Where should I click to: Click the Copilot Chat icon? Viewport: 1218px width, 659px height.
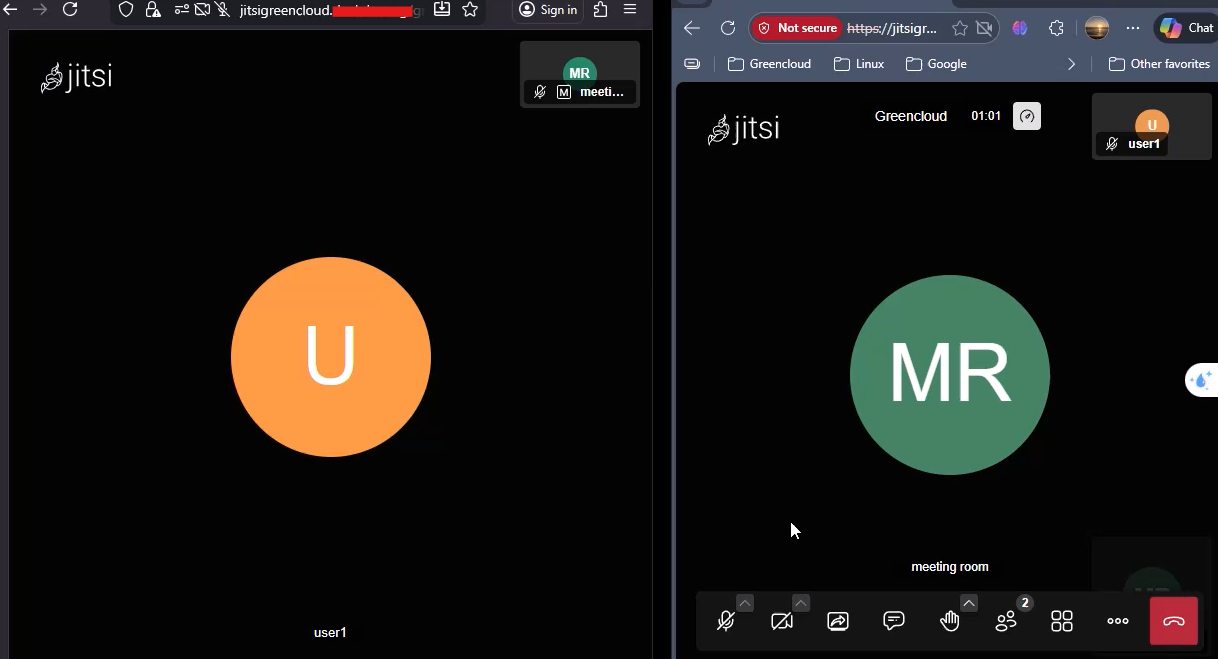pos(1186,28)
